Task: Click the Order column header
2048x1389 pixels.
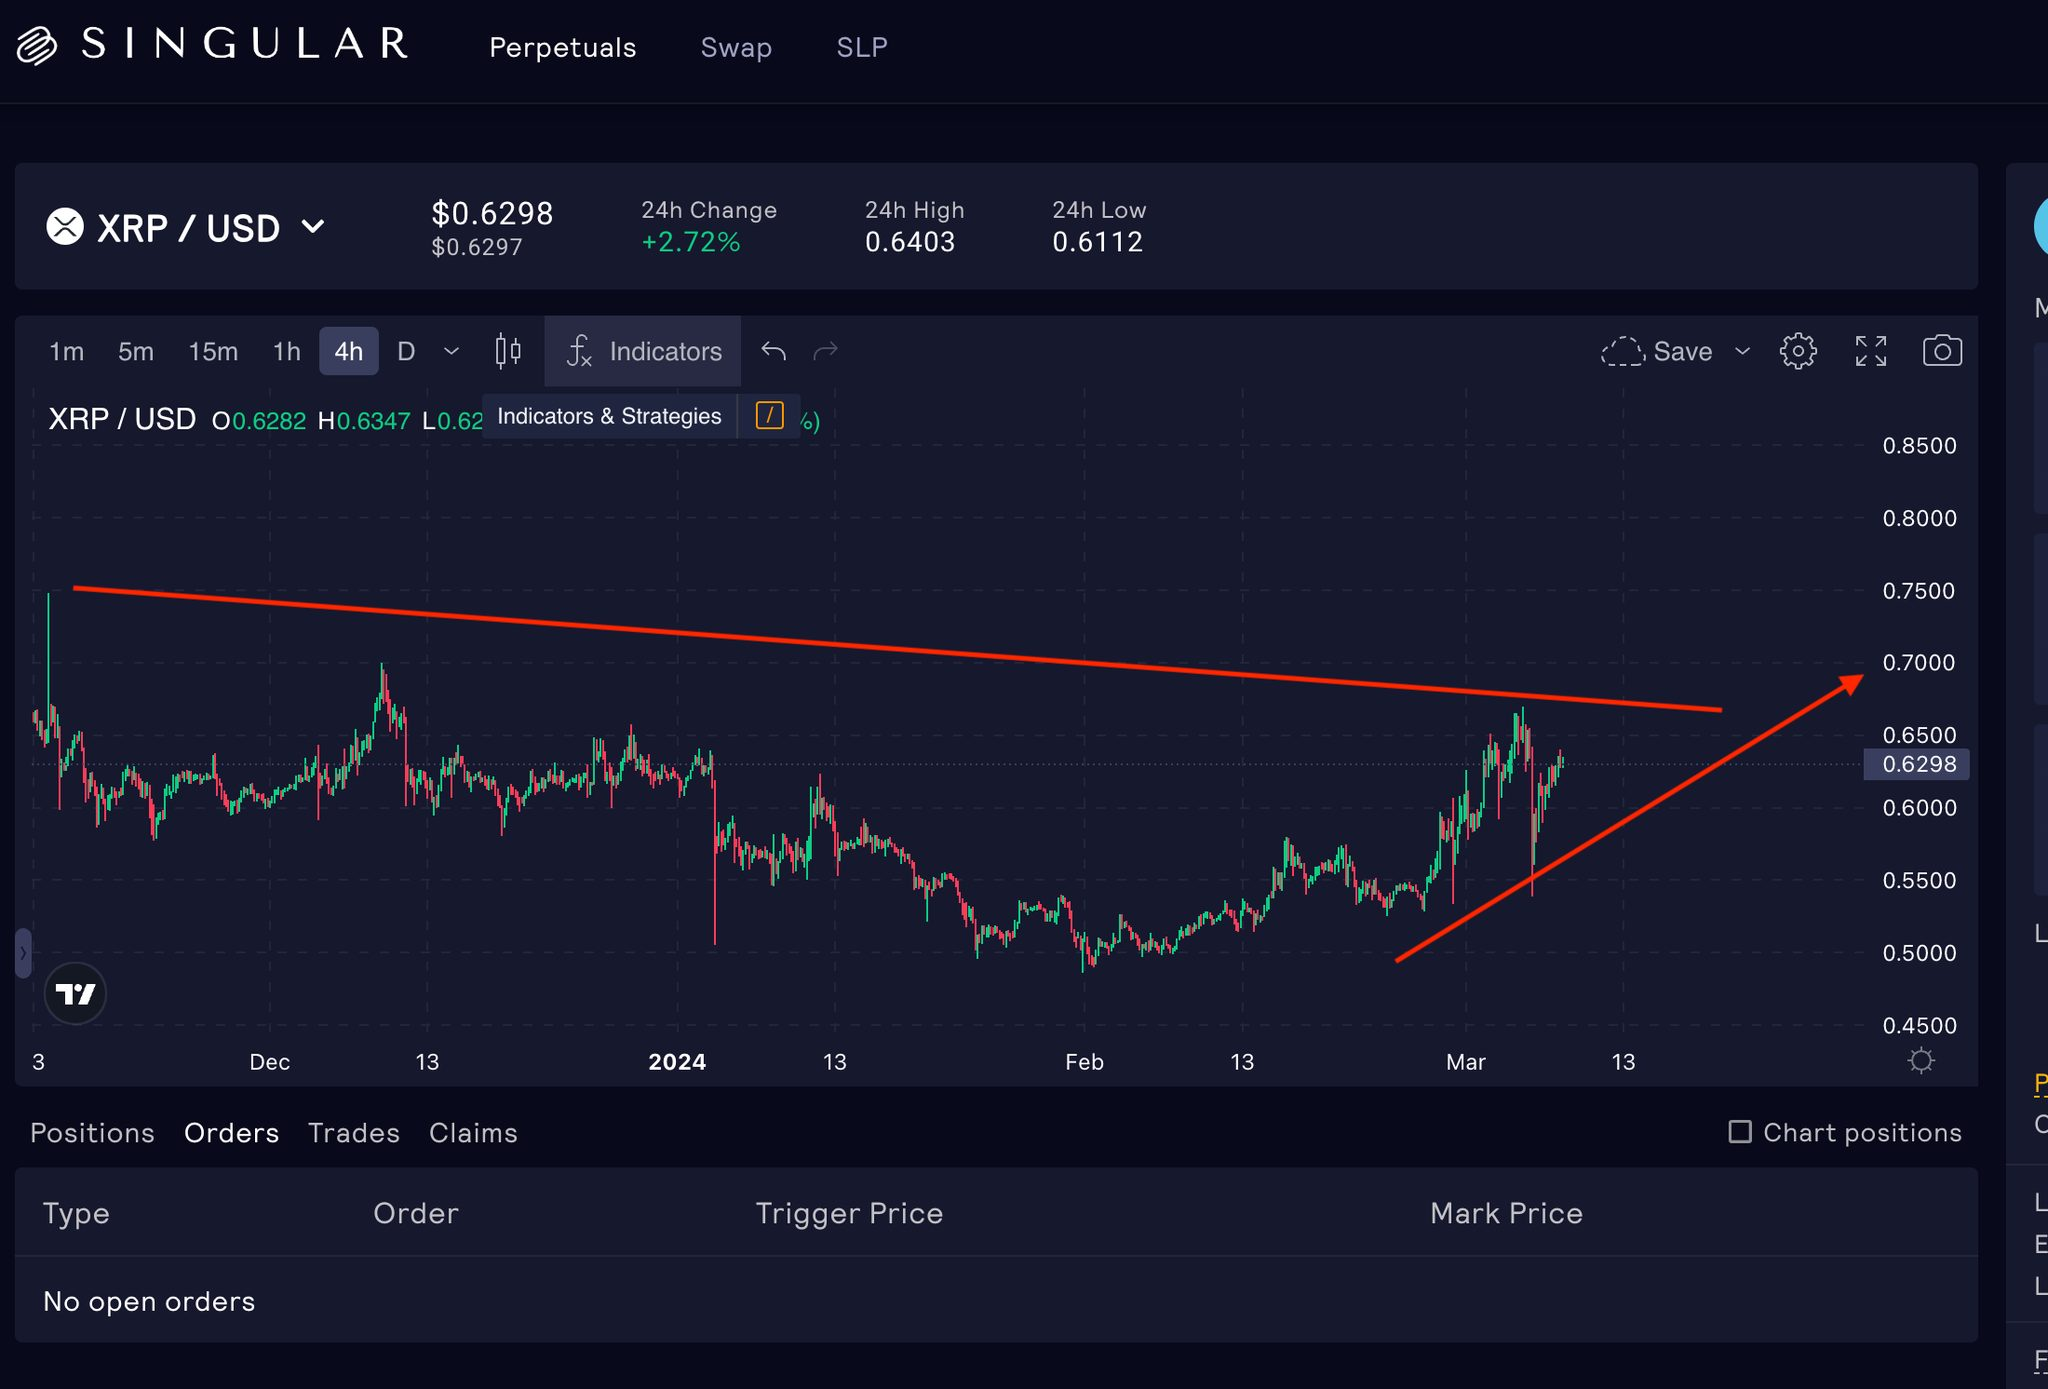Action: point(416,1213)
